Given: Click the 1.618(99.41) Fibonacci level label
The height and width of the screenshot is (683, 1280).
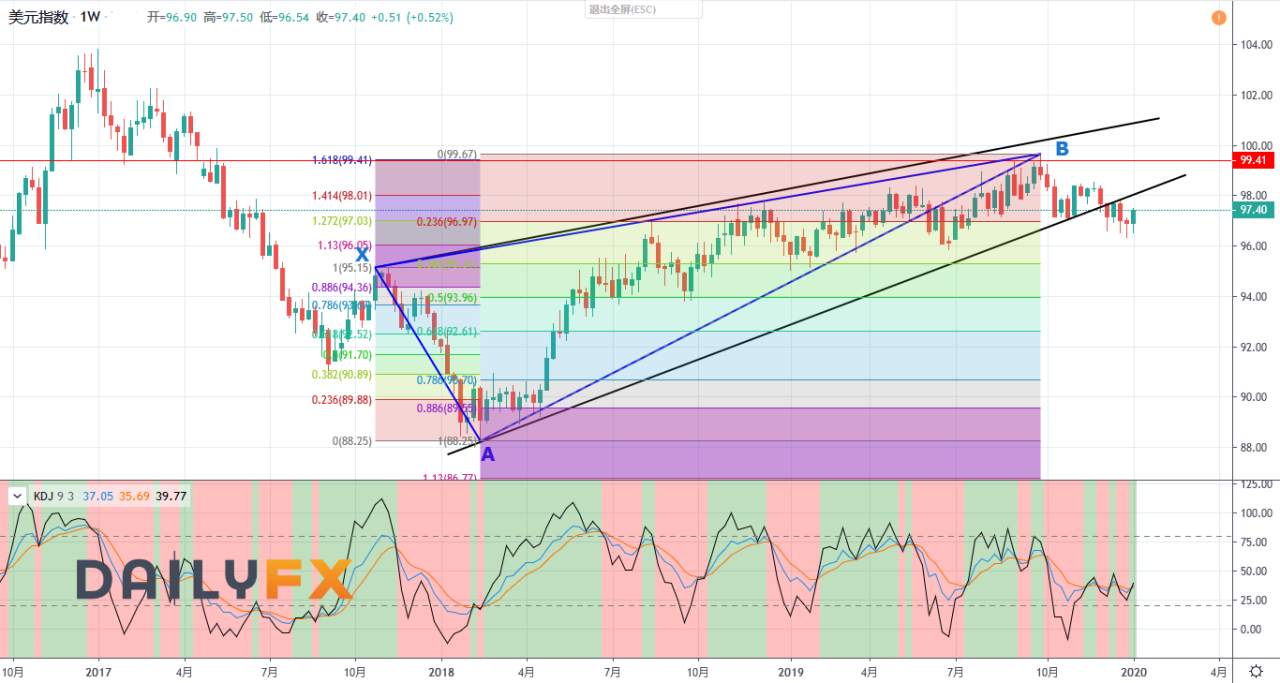Looking at the screenshot, I should click(340, 159).
